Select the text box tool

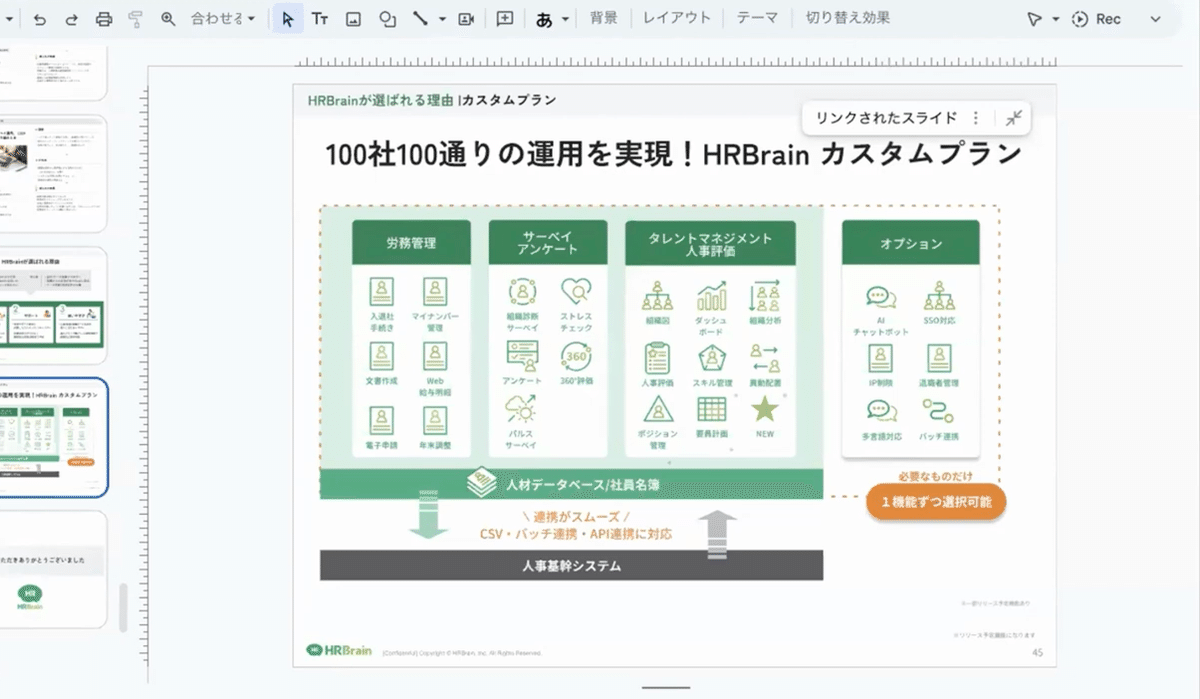pos(320,19)
